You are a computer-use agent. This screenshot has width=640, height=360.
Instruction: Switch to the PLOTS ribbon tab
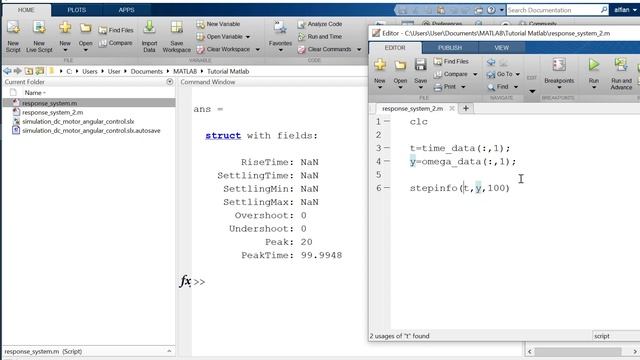[77, 10]
